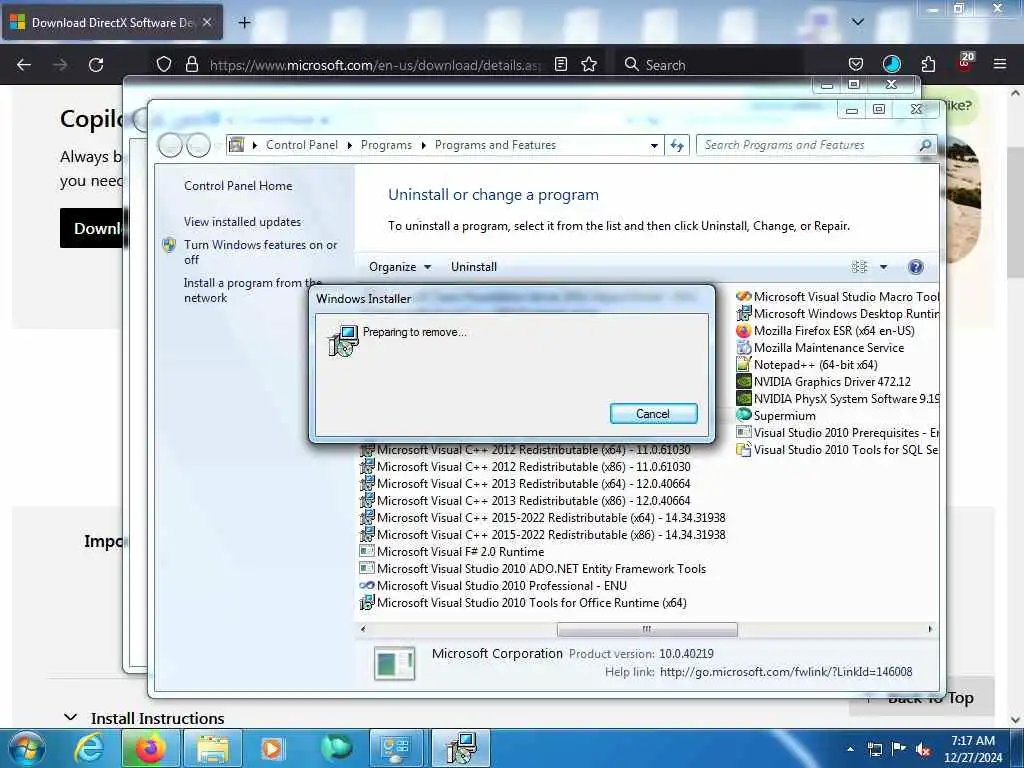Expand the address bar history dropdown
The height and width of the screenshot is (768, 1024).
pyautogui.click(x=654, y=145)
